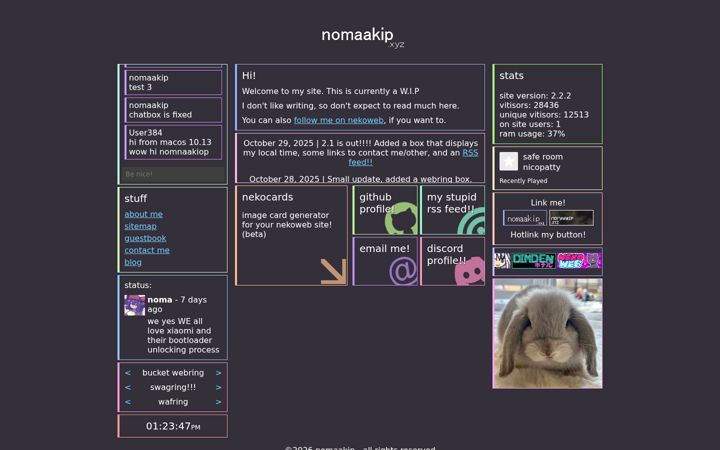Go to previous site in wafring
Viewport: 720px width, 450px height.
tap(128, 402)
